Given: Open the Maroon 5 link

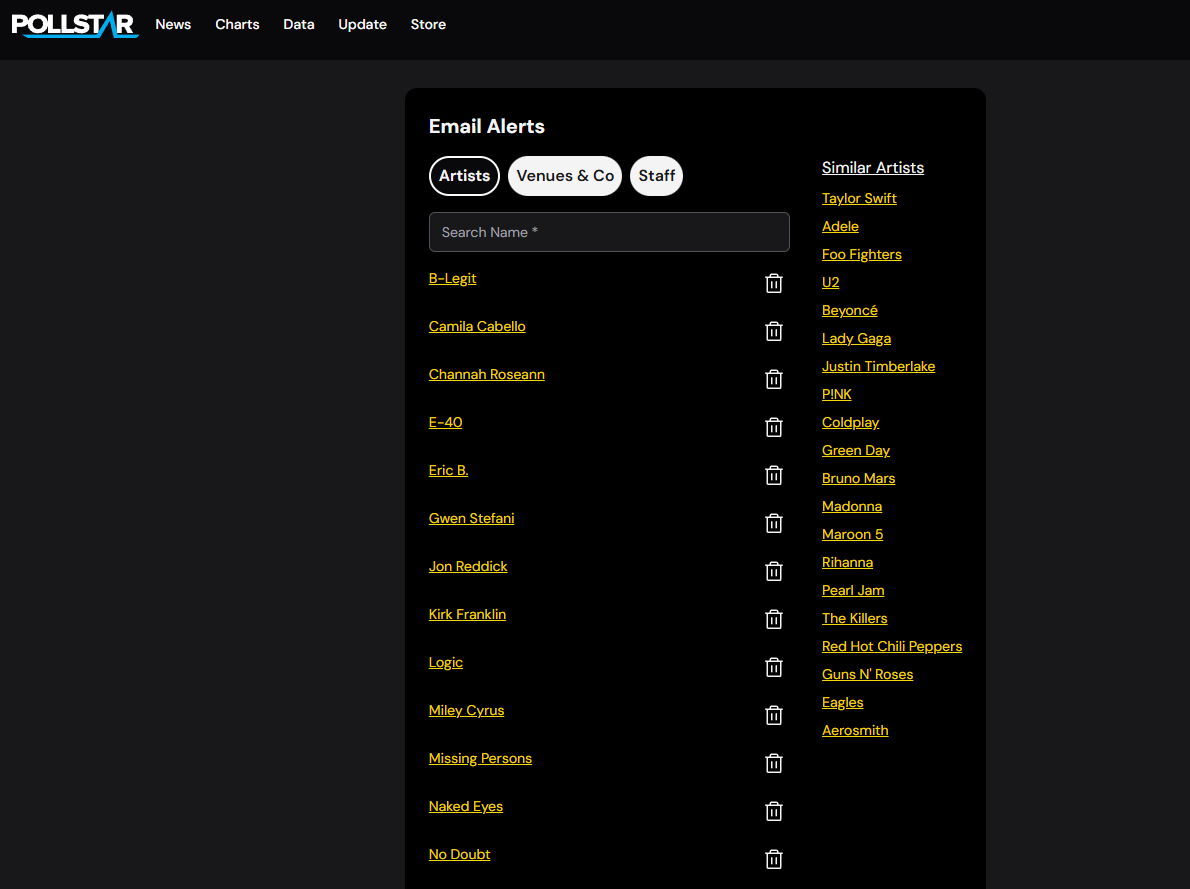Looking at the screenshot, I should tap(852, 534).
